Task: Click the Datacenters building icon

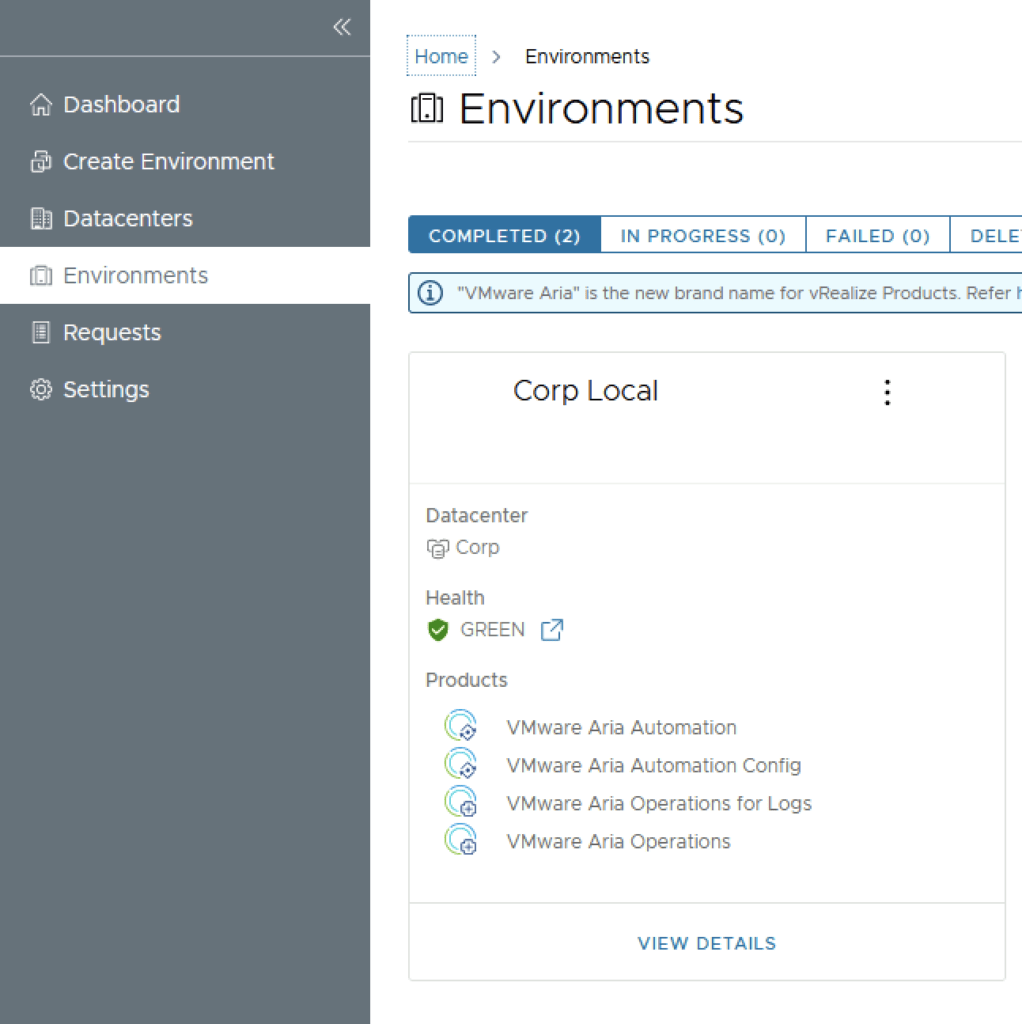Action: click(40, 218)
